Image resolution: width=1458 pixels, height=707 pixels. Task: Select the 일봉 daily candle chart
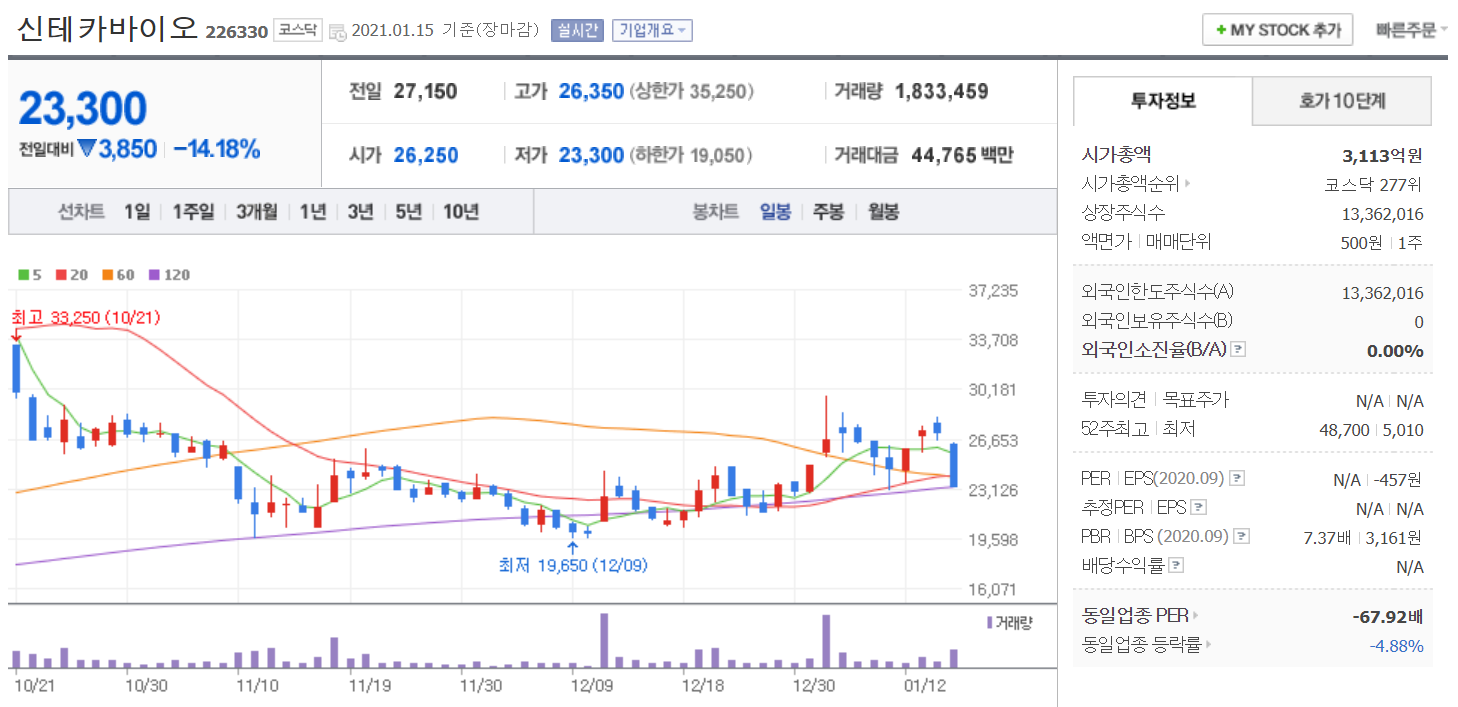(x=775, y=212)
